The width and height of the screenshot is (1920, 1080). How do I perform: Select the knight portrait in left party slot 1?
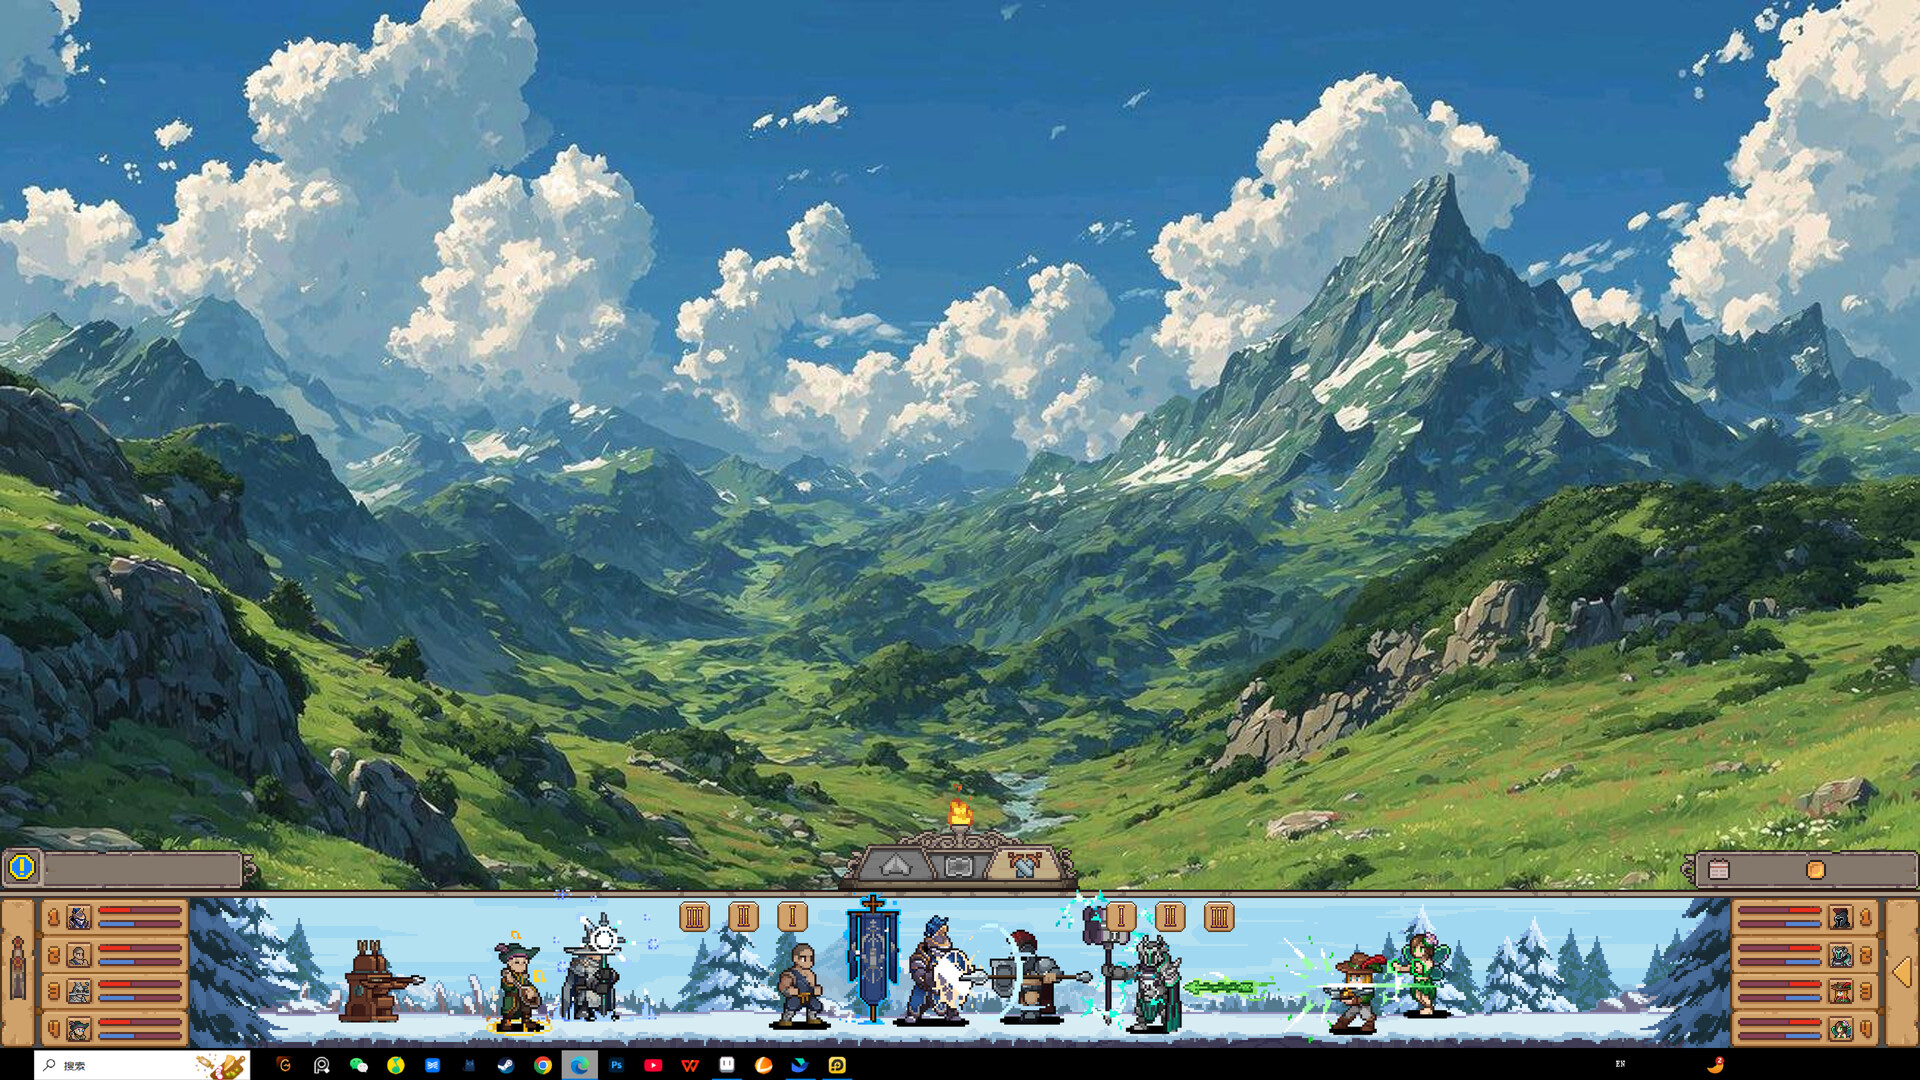[x=78, y=917]
